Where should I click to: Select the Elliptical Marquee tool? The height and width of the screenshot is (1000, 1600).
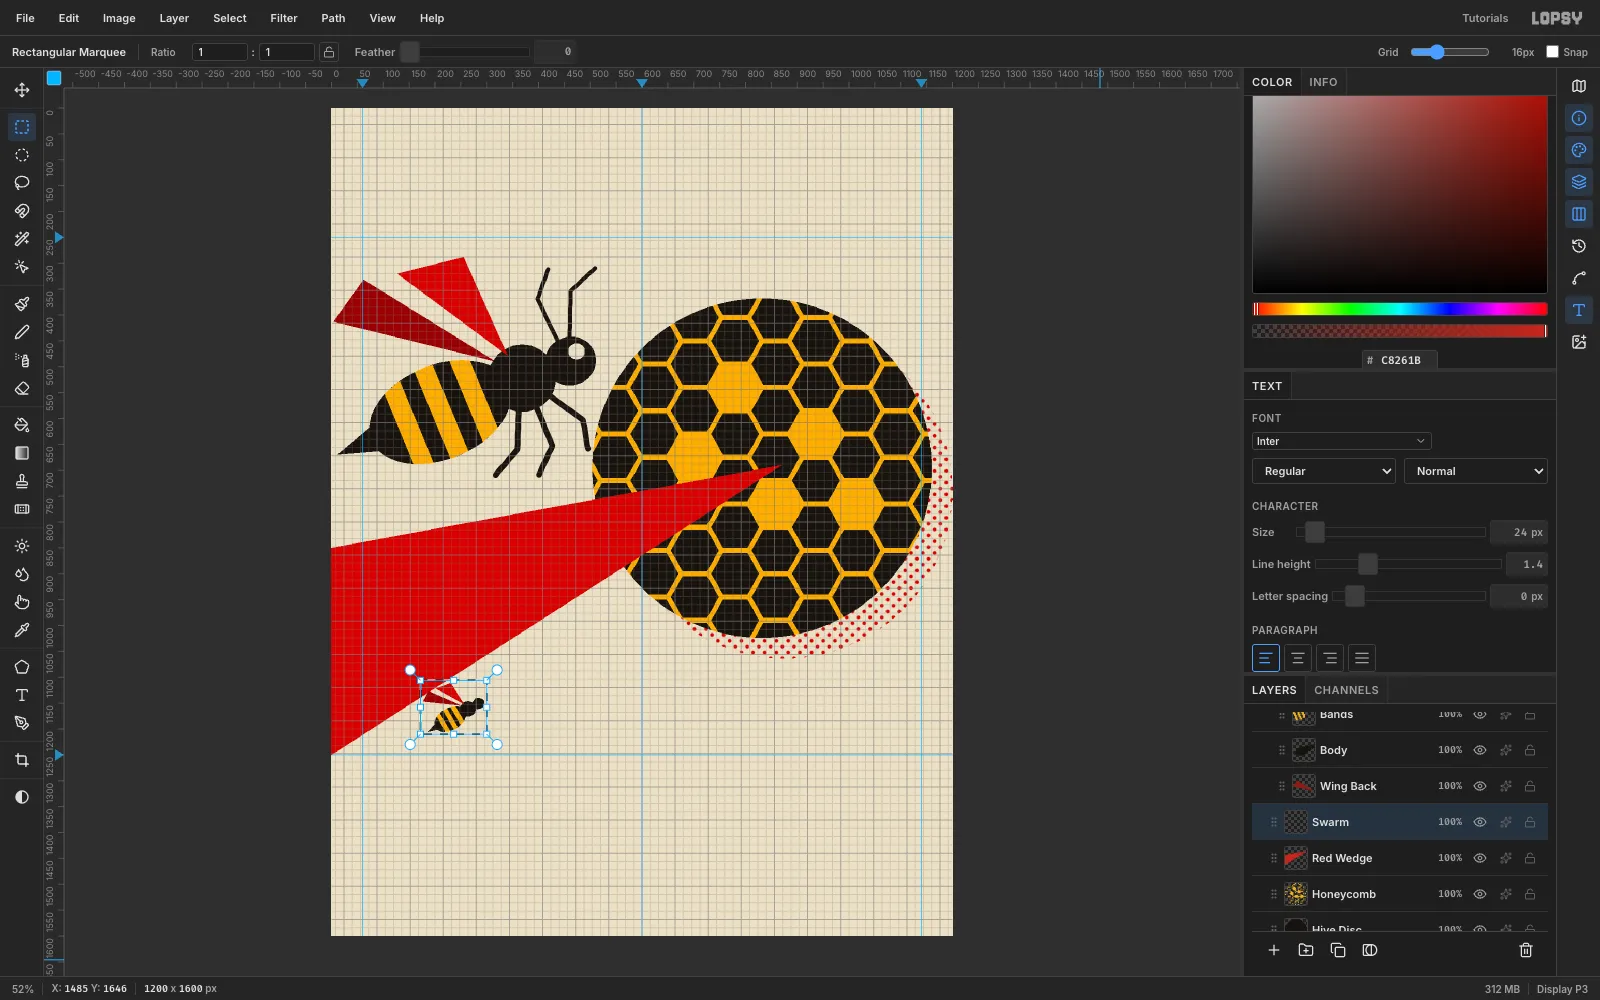pos(22,155)
